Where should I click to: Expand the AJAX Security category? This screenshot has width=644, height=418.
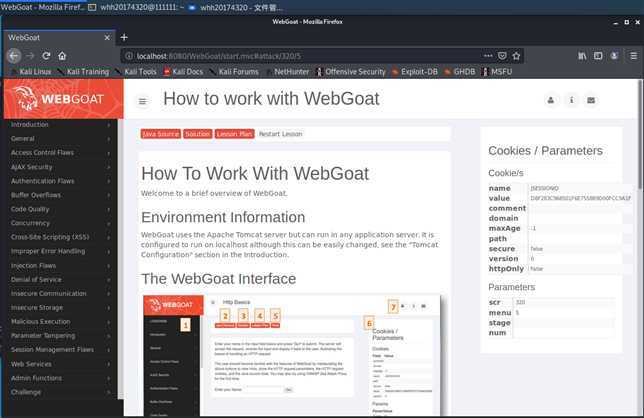(x=60, y=167)
